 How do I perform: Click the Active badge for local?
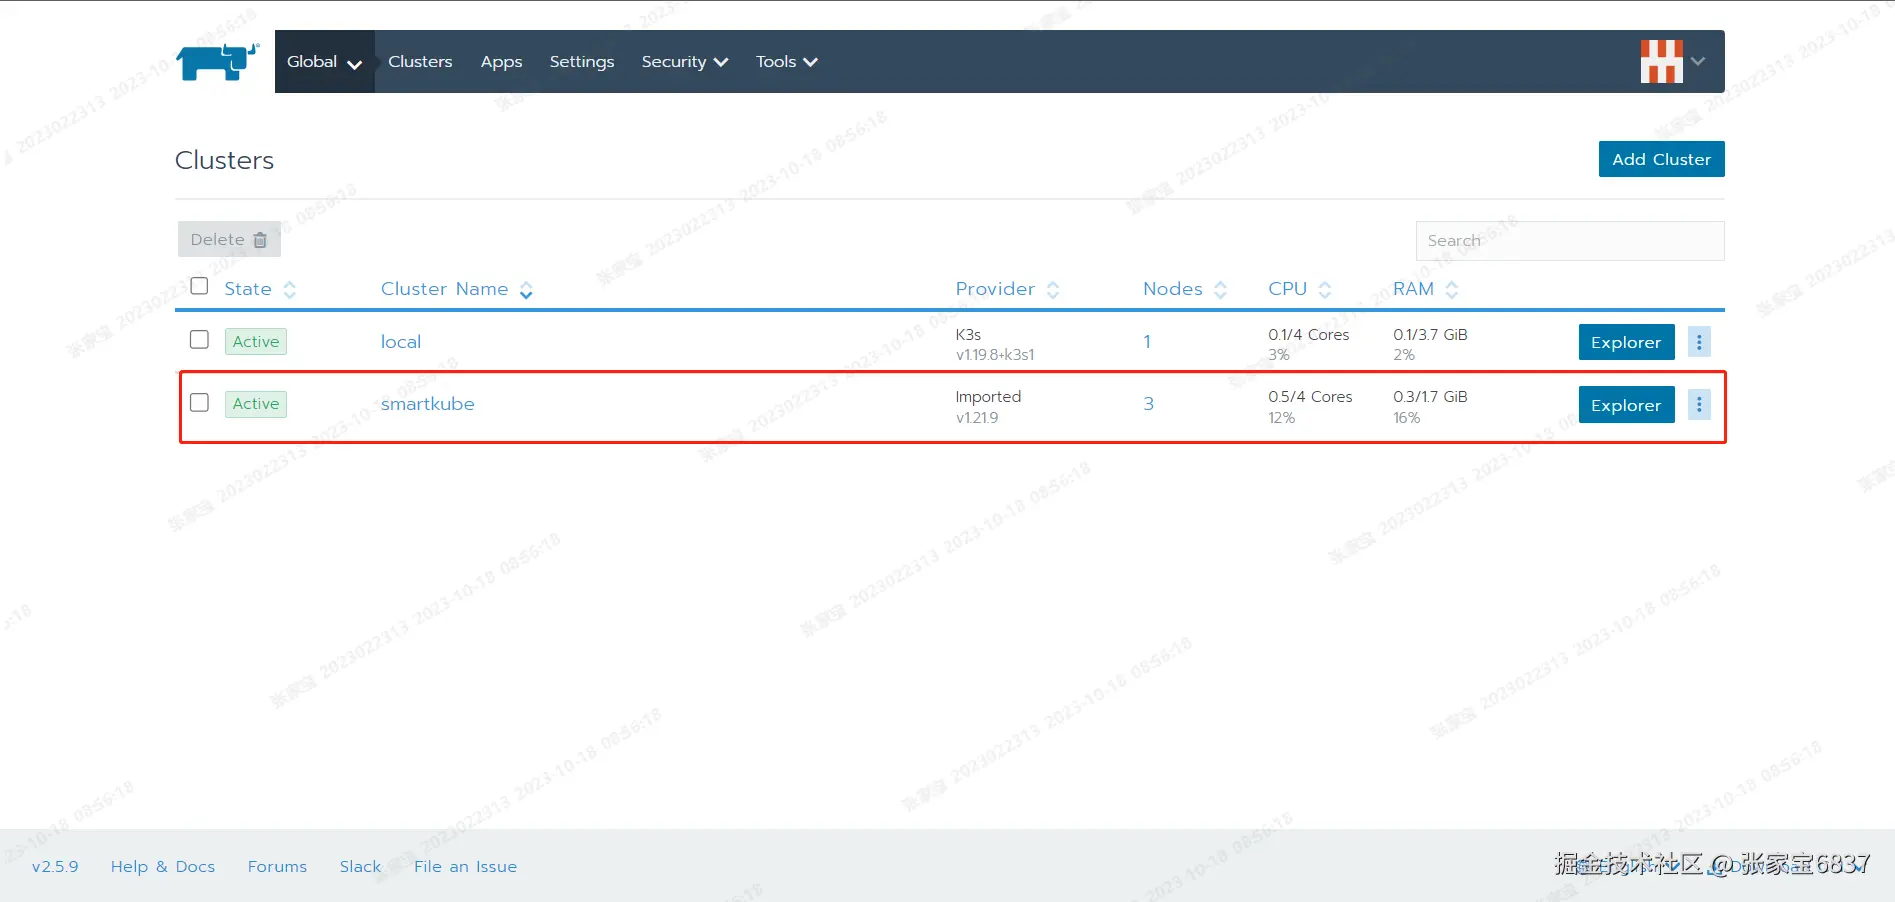256,342
